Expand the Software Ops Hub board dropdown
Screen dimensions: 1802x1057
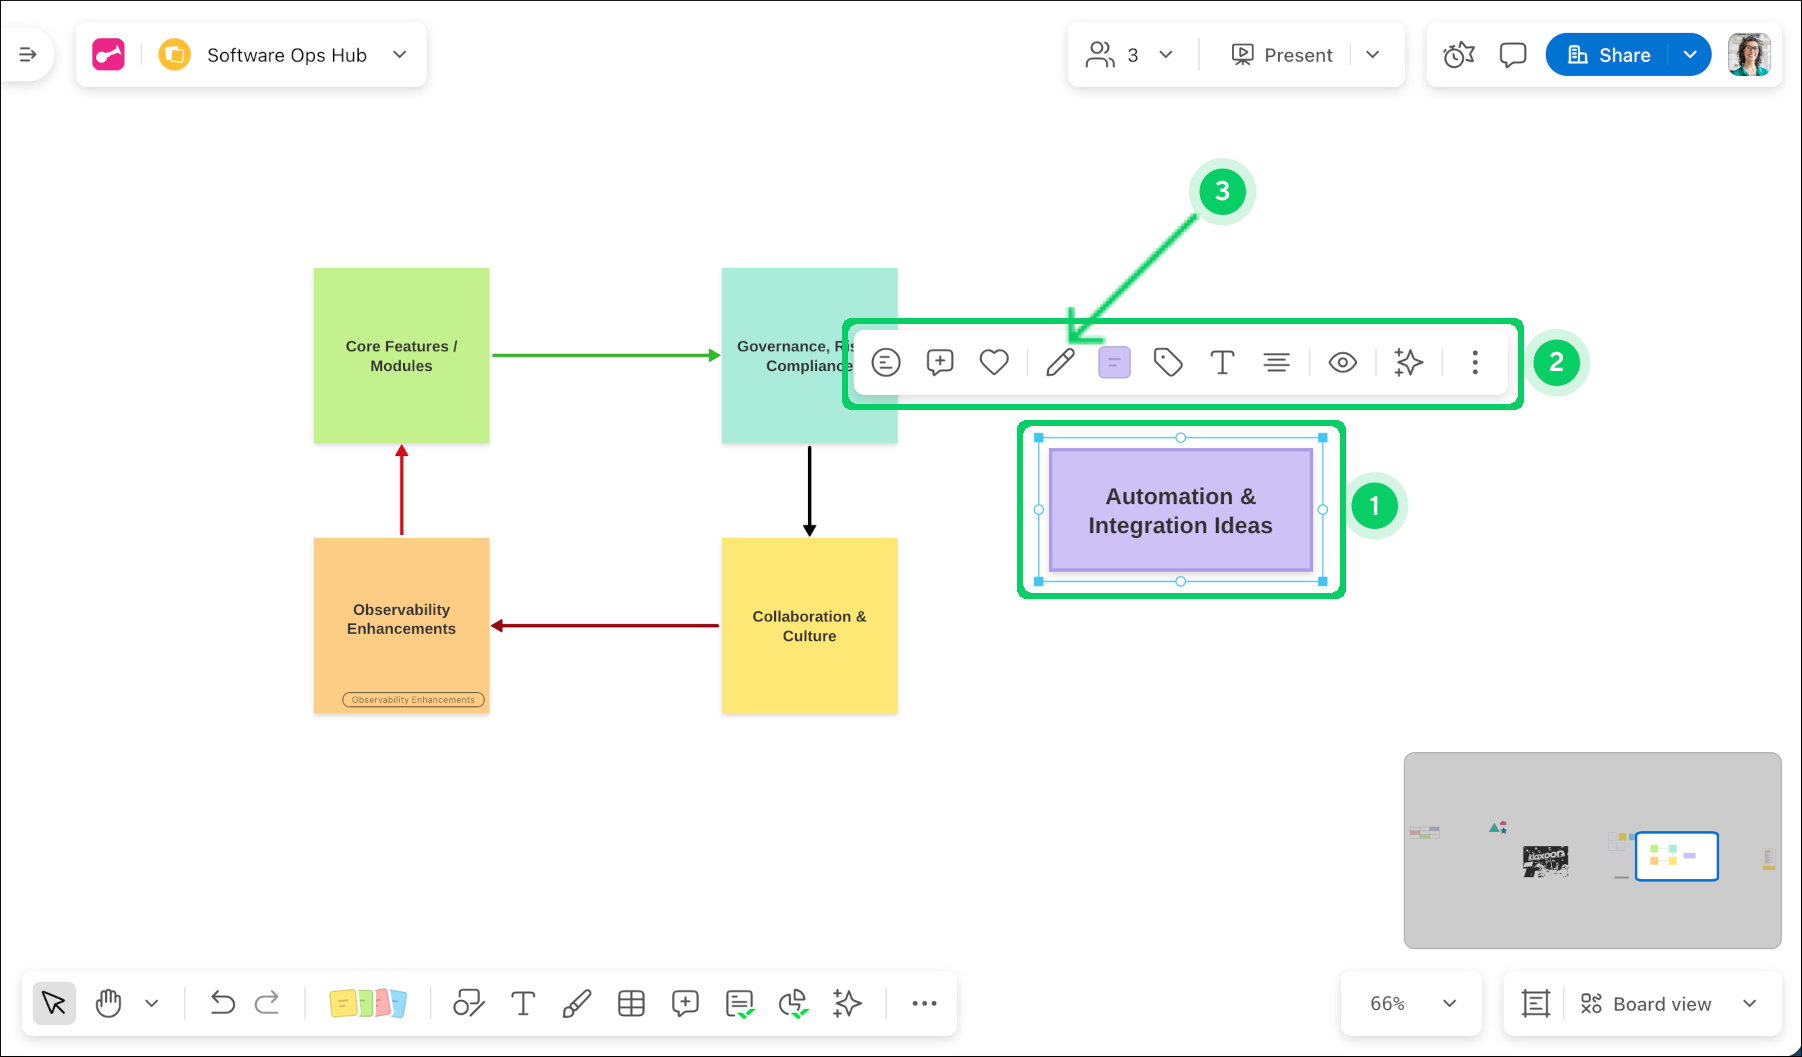(x=400, y=55)
